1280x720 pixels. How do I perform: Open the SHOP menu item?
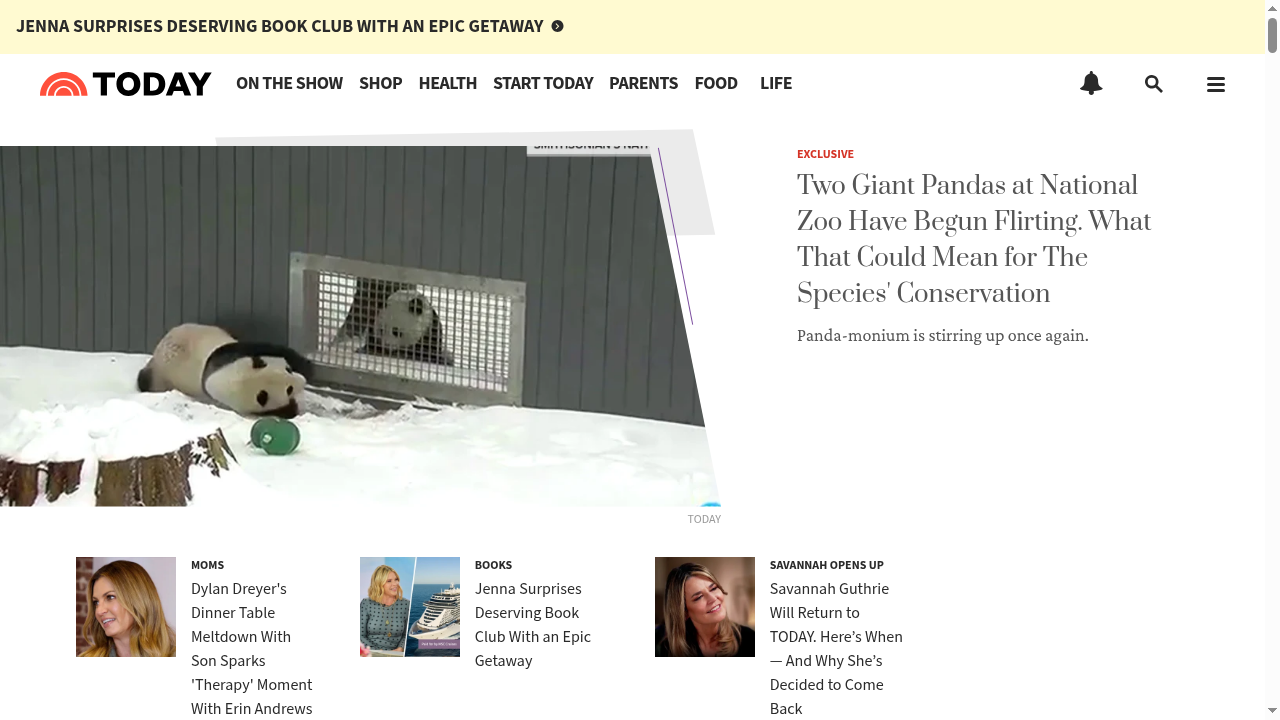(380, 84)
